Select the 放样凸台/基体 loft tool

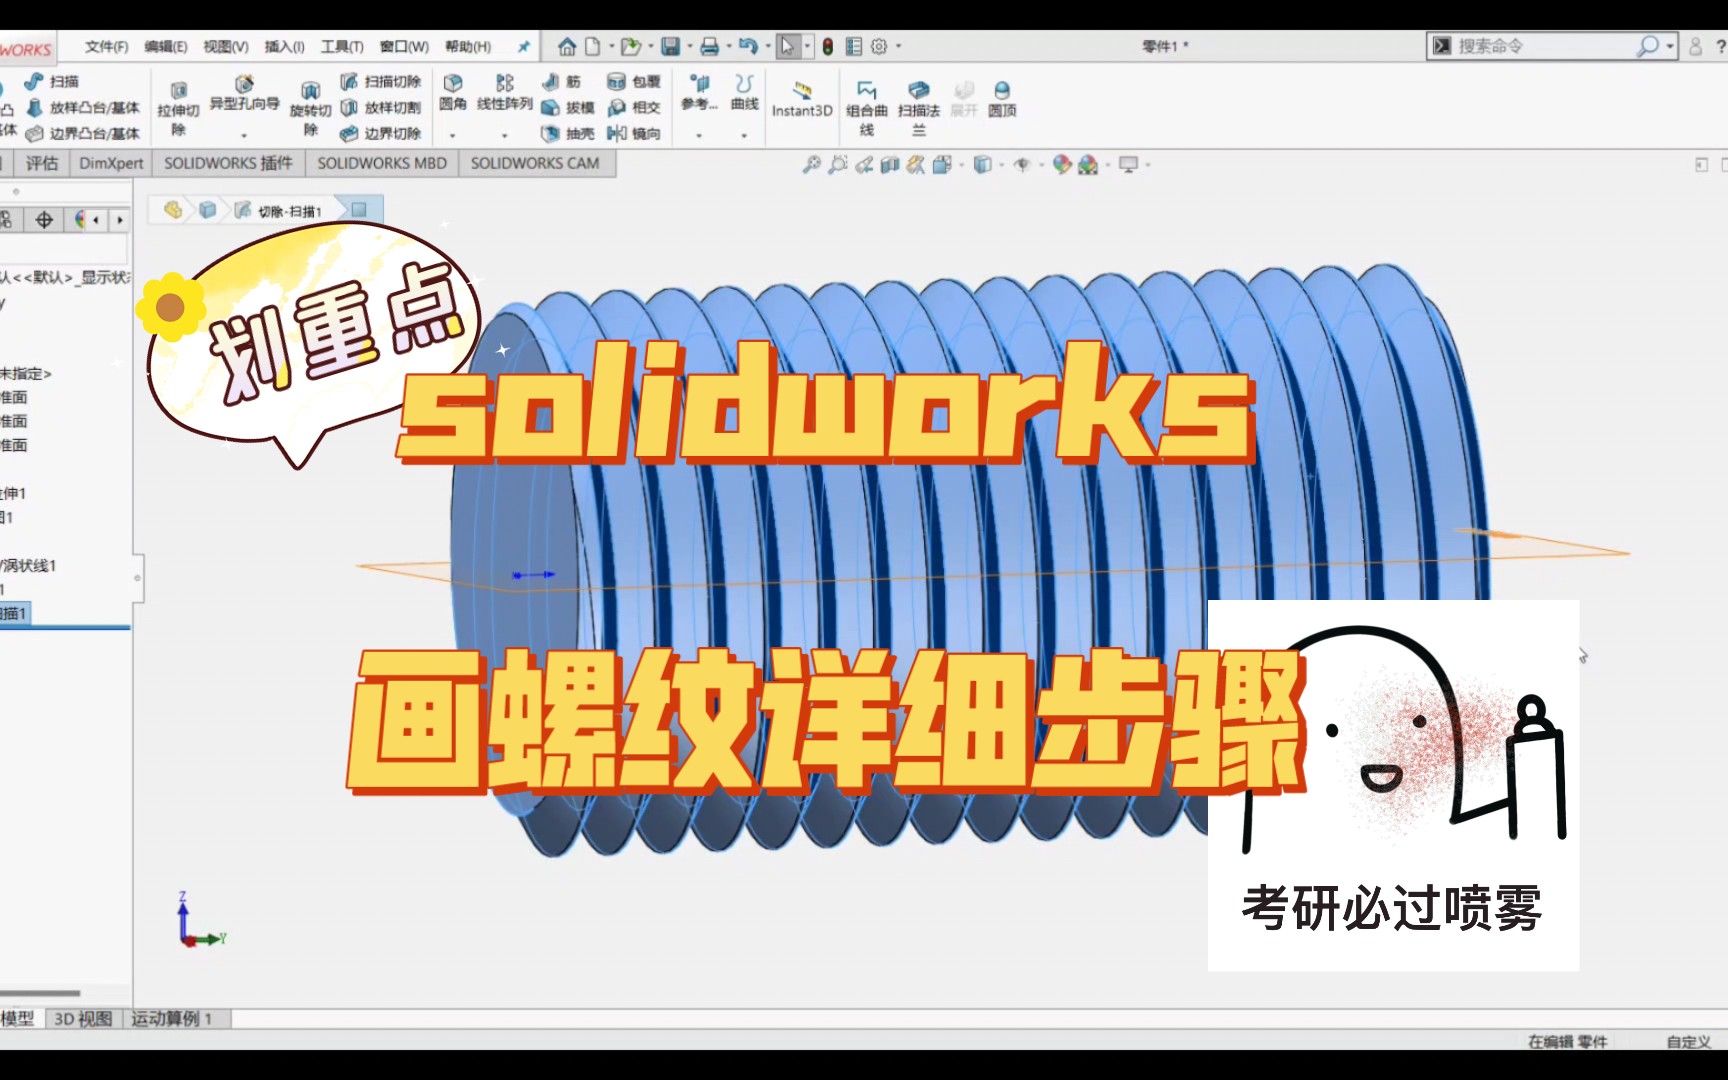pyautogui.click(x=83, y=107)
